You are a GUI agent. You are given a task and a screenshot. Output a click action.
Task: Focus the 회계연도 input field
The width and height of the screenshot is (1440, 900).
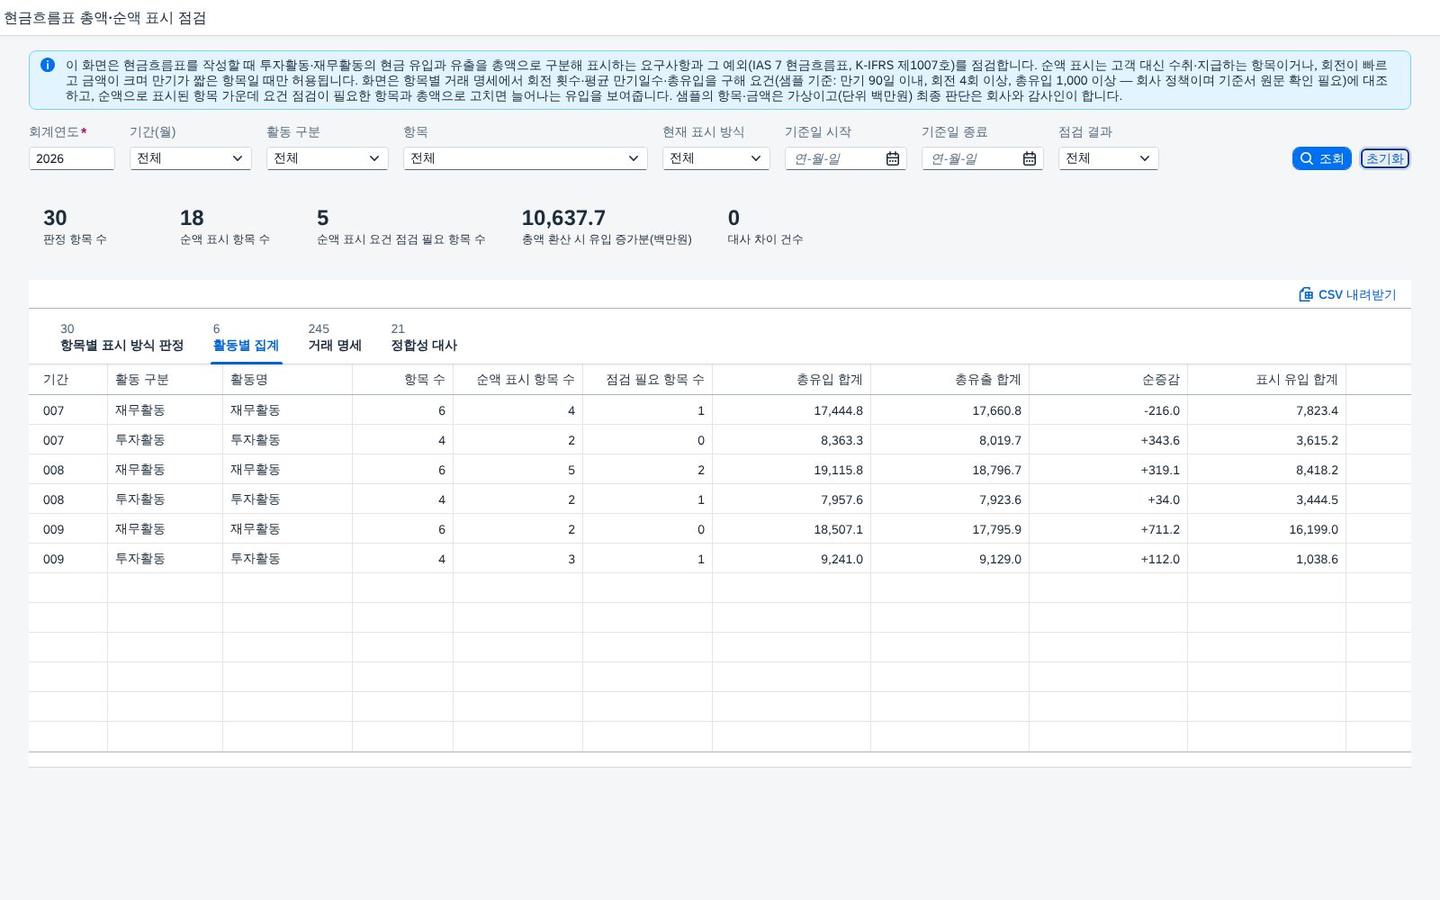[x=72, y=158]
